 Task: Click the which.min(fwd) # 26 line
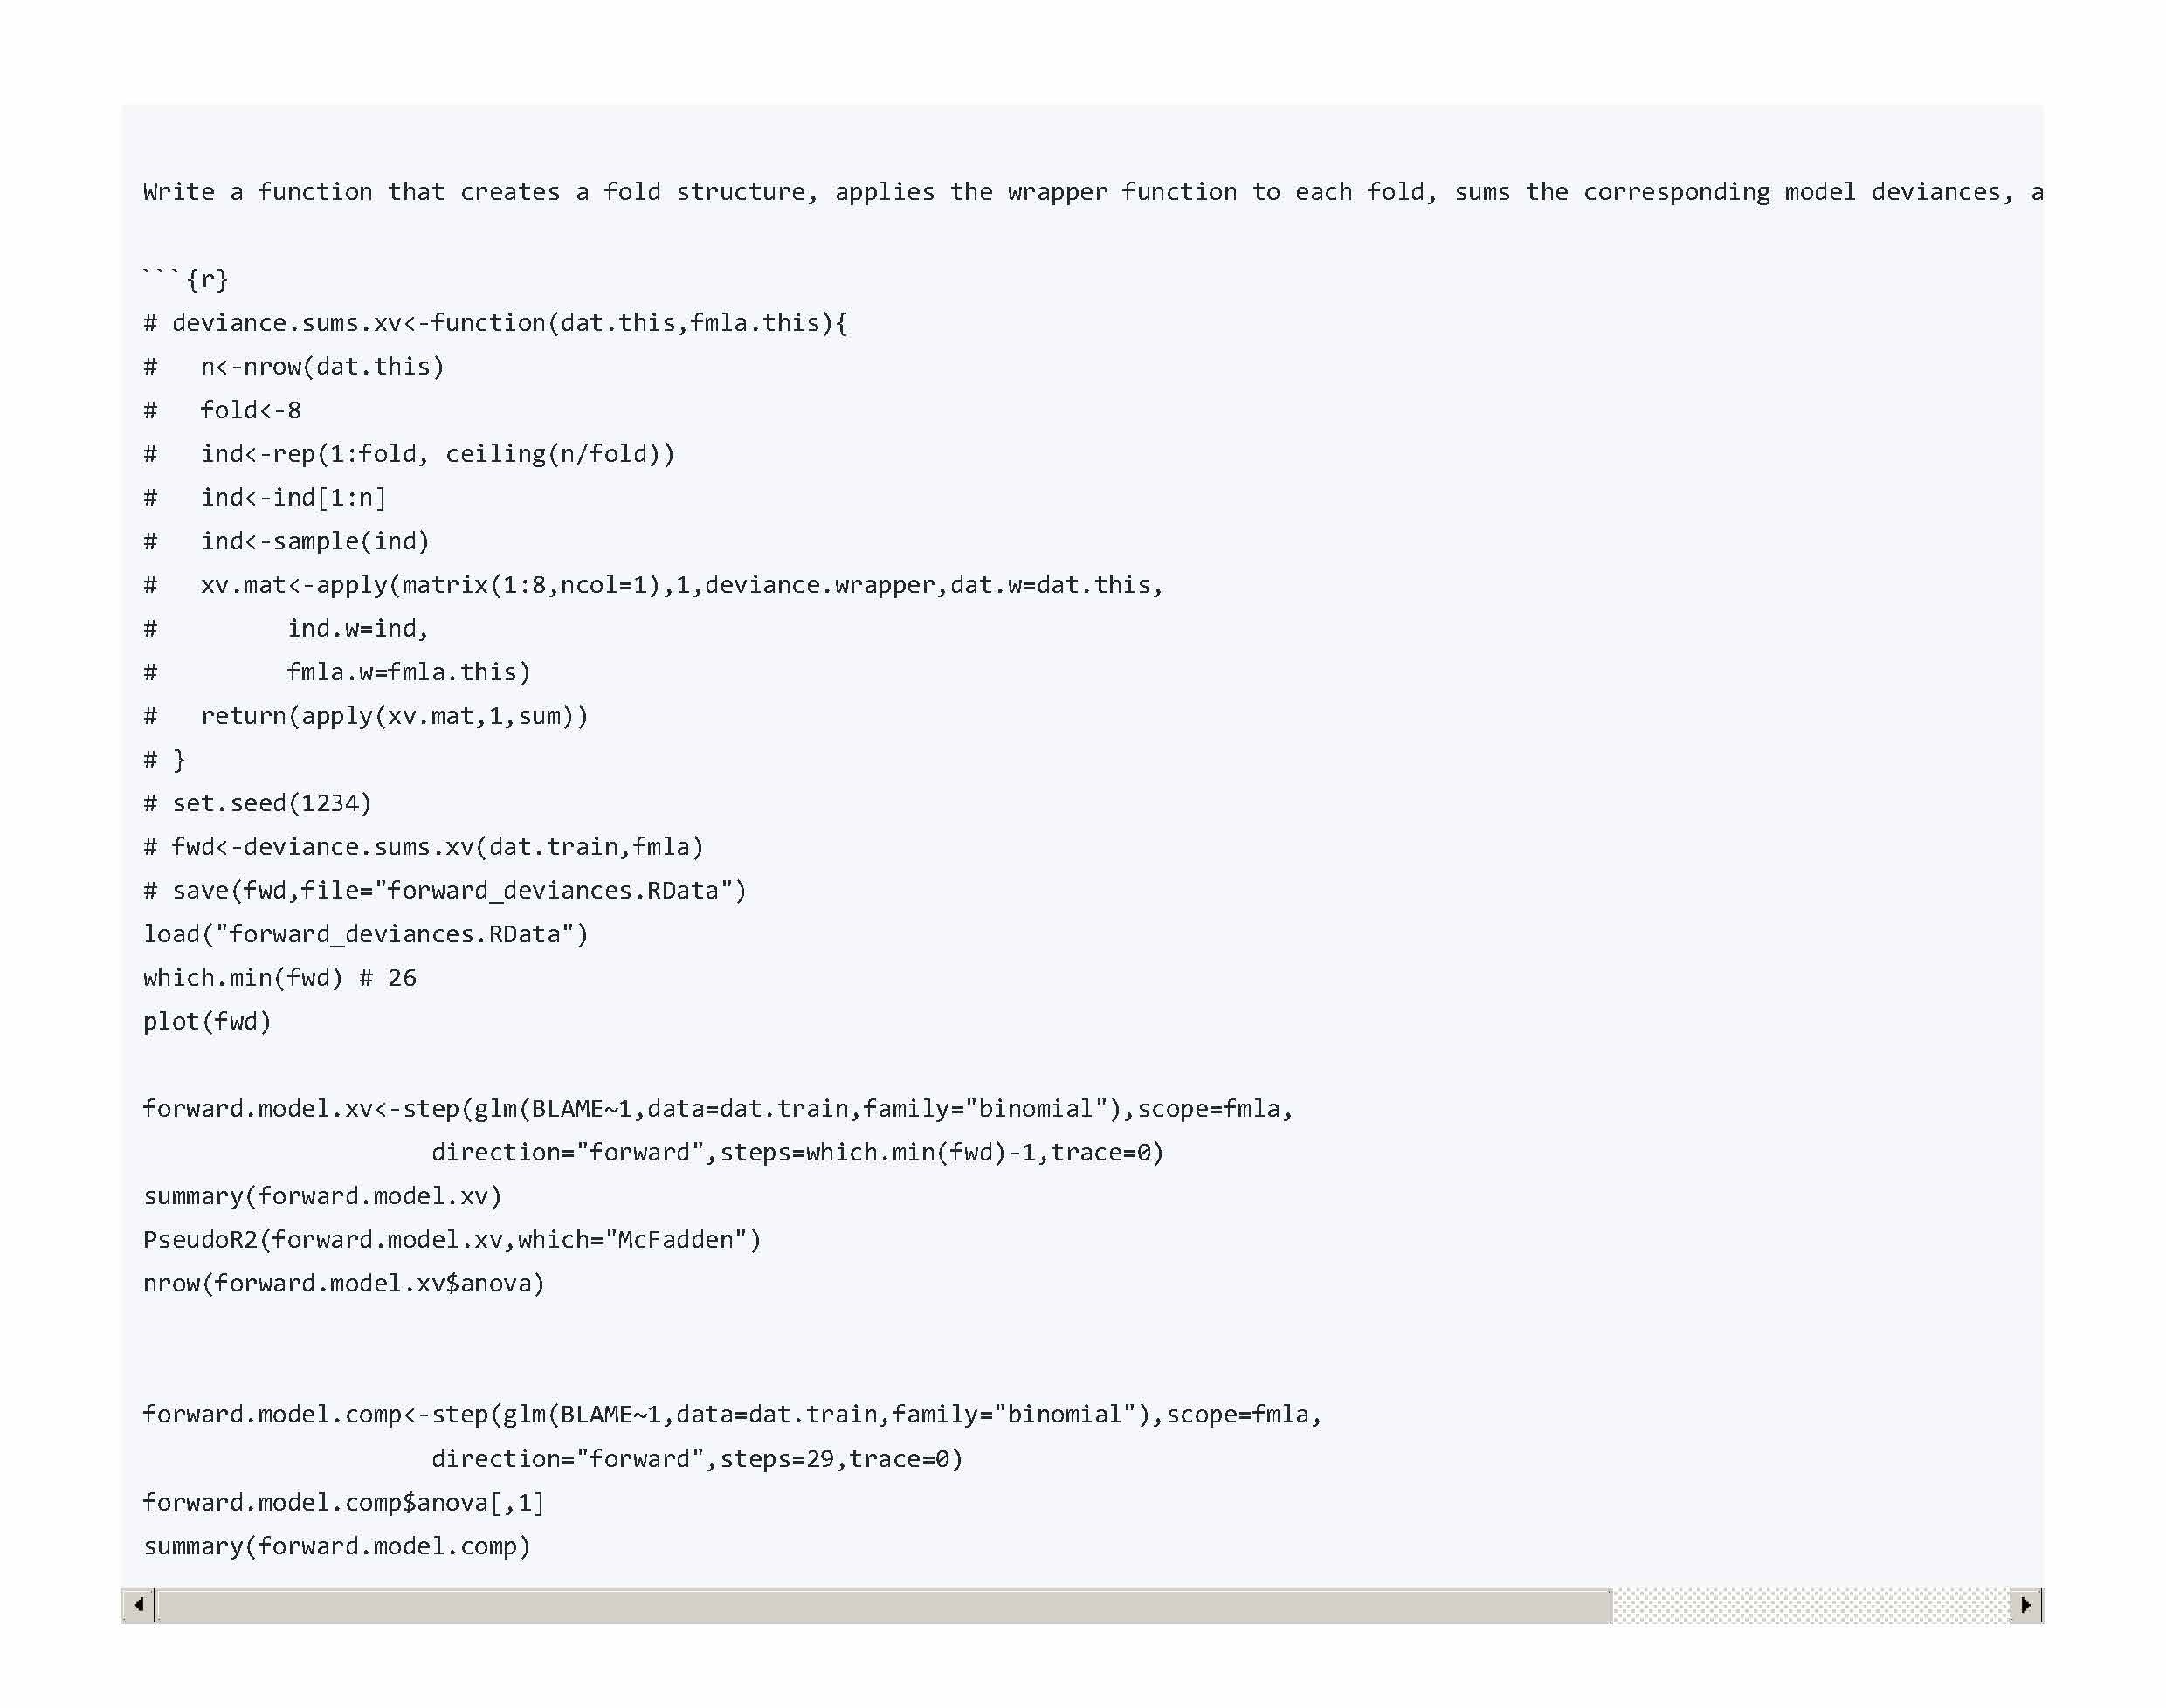click(x=279, y=977)
